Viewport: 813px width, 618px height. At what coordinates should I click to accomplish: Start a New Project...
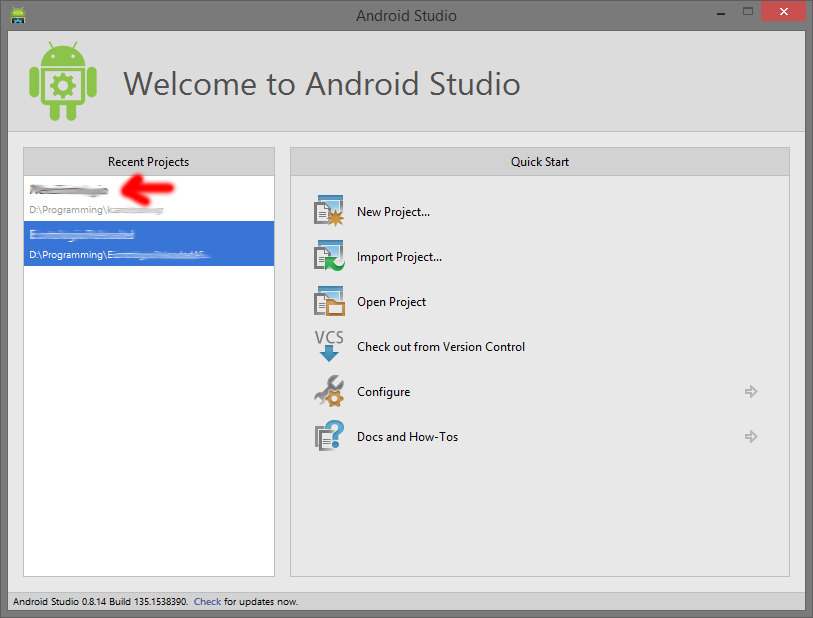[393, 212]
